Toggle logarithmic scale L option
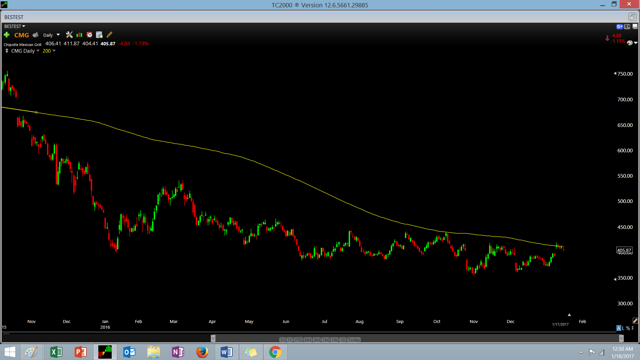This screenshot has width=640, height=360. tap(623, 328)
